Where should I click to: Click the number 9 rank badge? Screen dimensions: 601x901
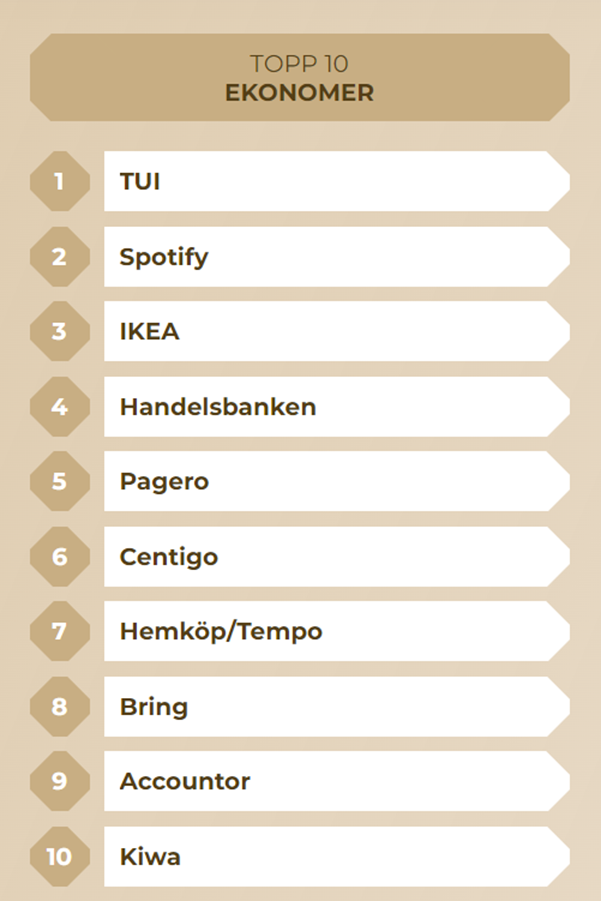coord(60,781)
